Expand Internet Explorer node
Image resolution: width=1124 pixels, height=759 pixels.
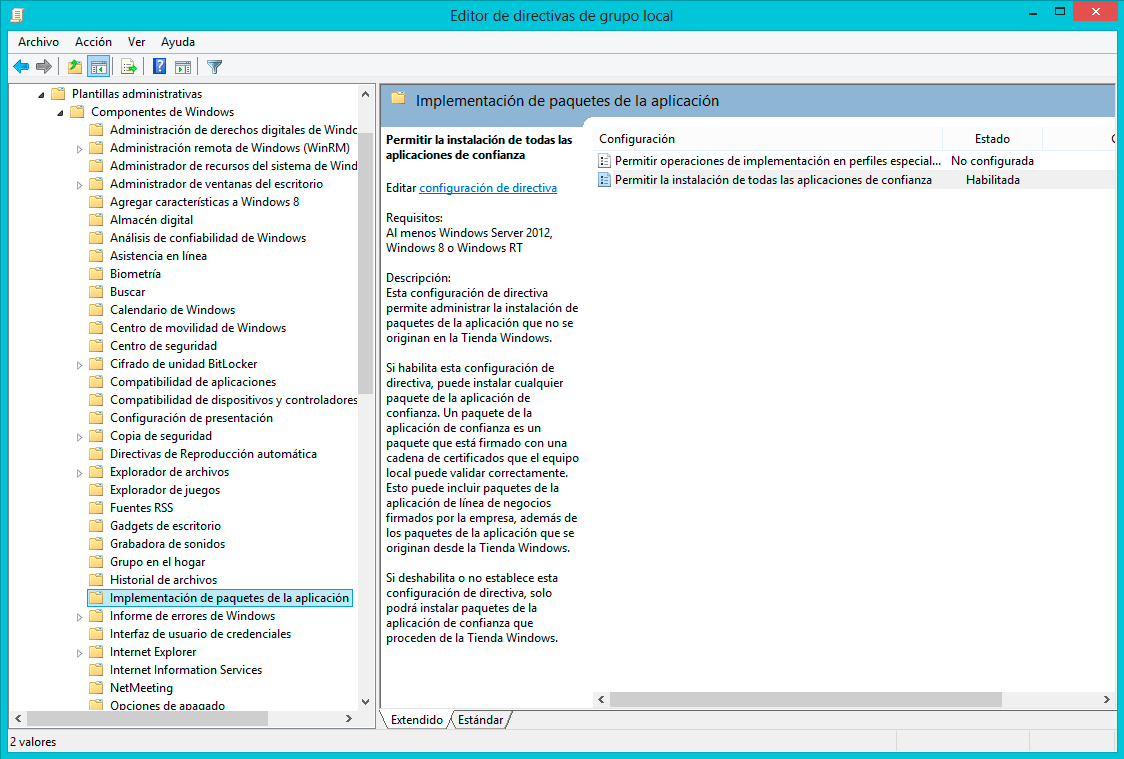tap(80, 652)
